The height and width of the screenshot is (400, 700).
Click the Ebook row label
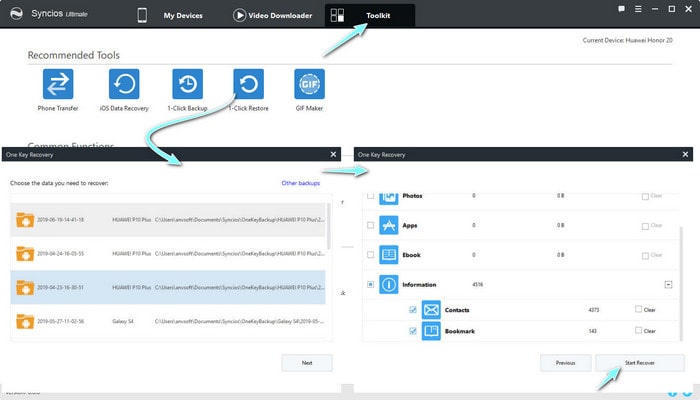412,255
